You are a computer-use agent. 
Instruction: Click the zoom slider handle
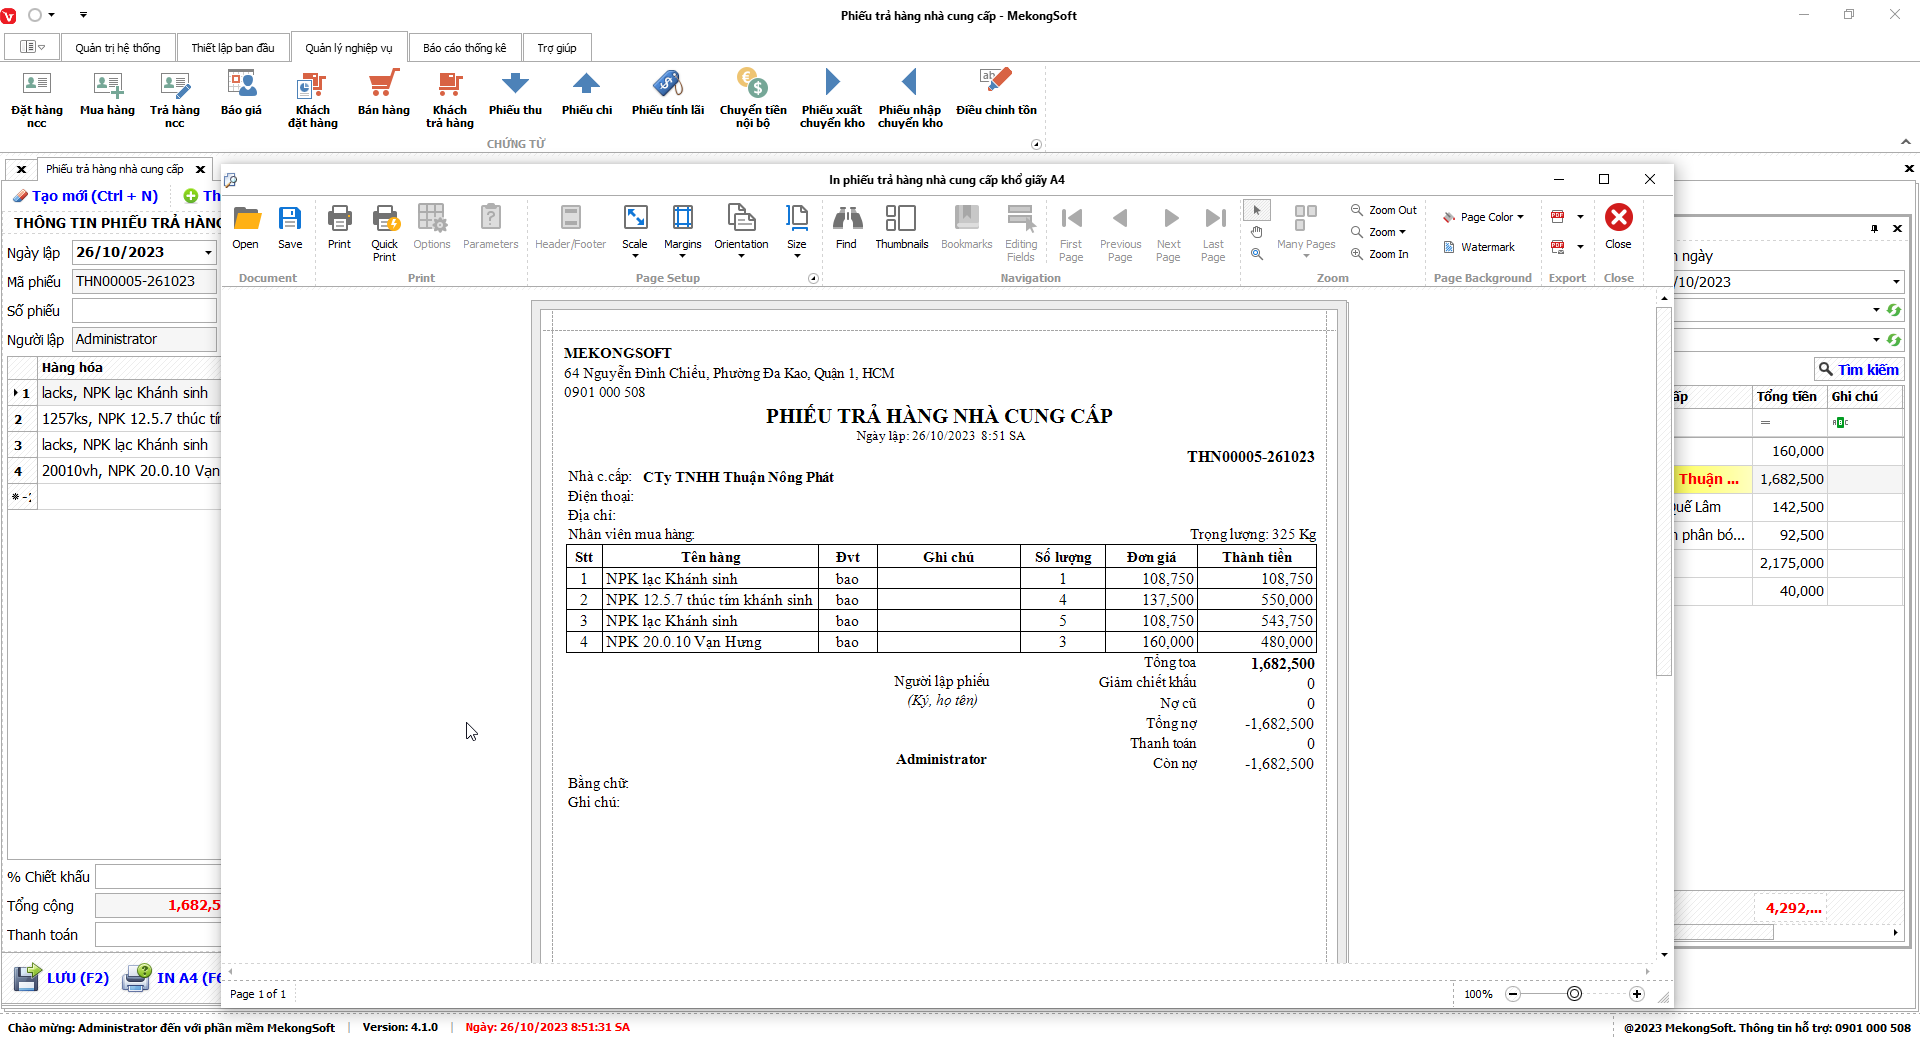pos(1574,994)
